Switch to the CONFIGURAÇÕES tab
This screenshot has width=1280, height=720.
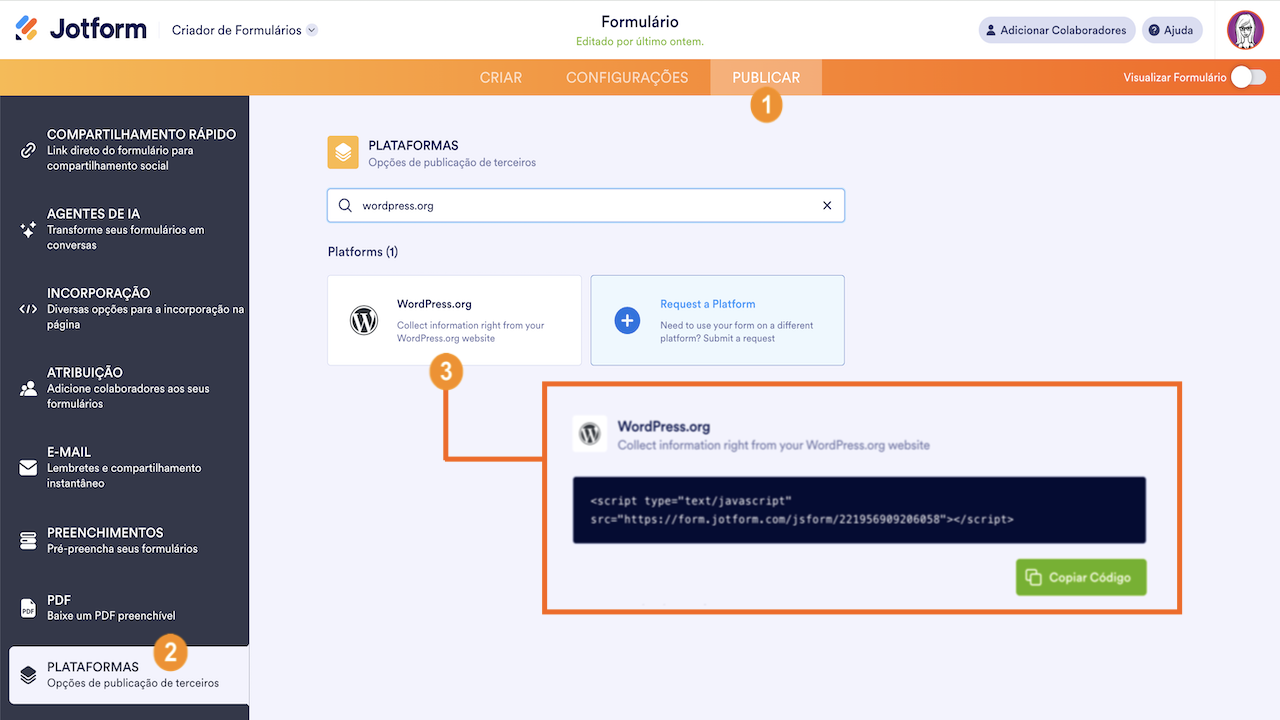pos(627,77)
